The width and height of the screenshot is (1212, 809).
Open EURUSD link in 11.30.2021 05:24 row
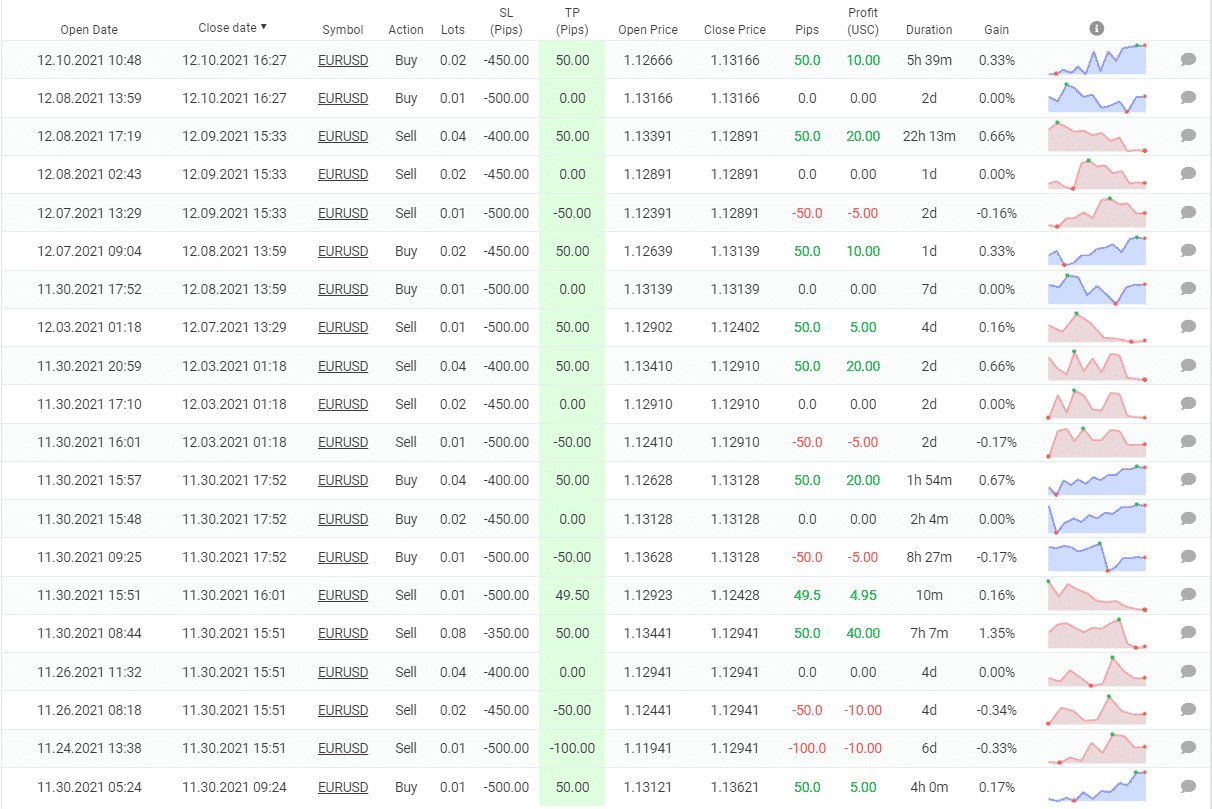(343, 787)
